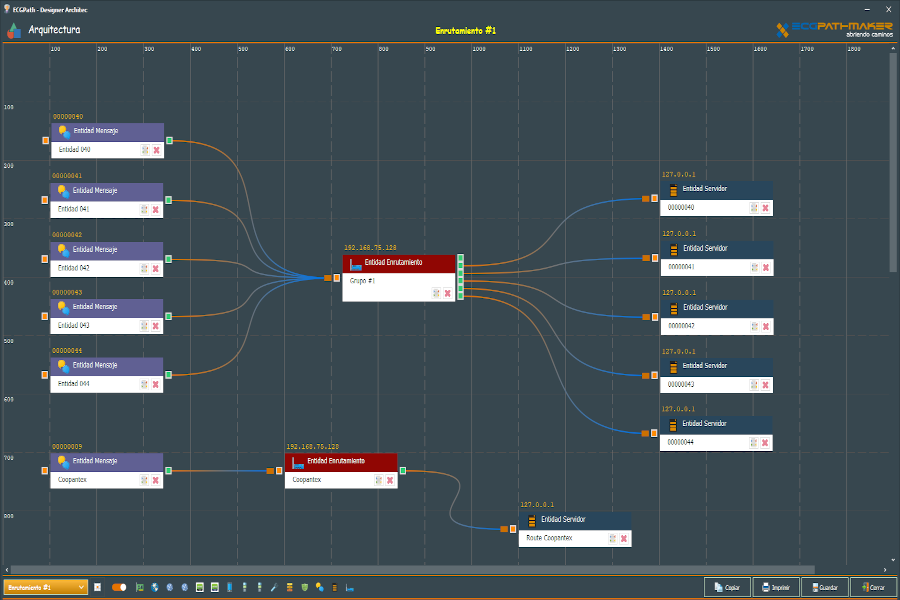Toggle the orange switch in bottom toolbar
This screenshot has height=600, width=900.
pyautogui.click(x=119, y=587)
